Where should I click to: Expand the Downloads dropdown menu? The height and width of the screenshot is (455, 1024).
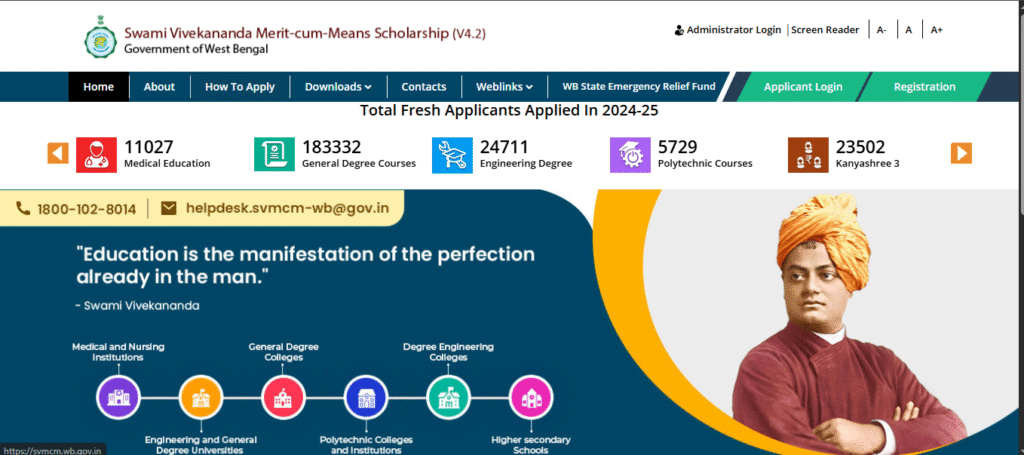(x=338, y=87)
